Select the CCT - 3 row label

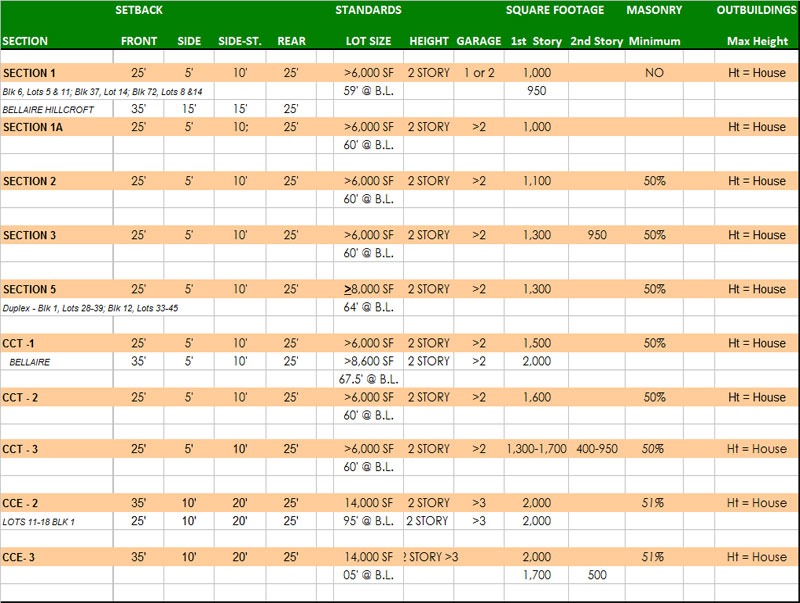tap(20, 449)
